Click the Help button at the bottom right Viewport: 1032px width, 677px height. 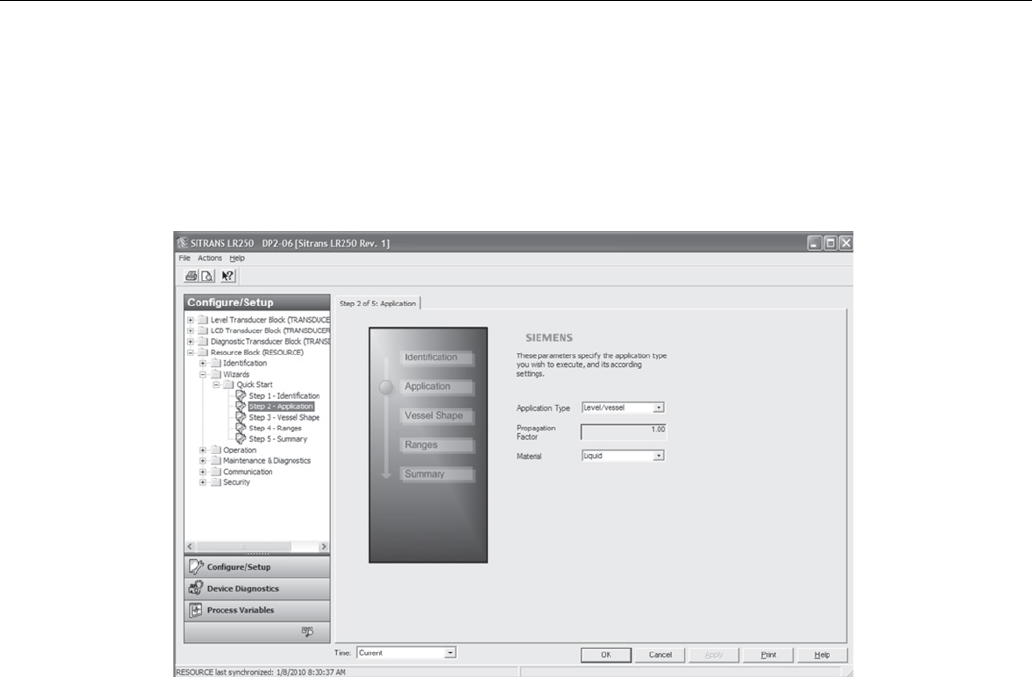[x=822, y=655]
